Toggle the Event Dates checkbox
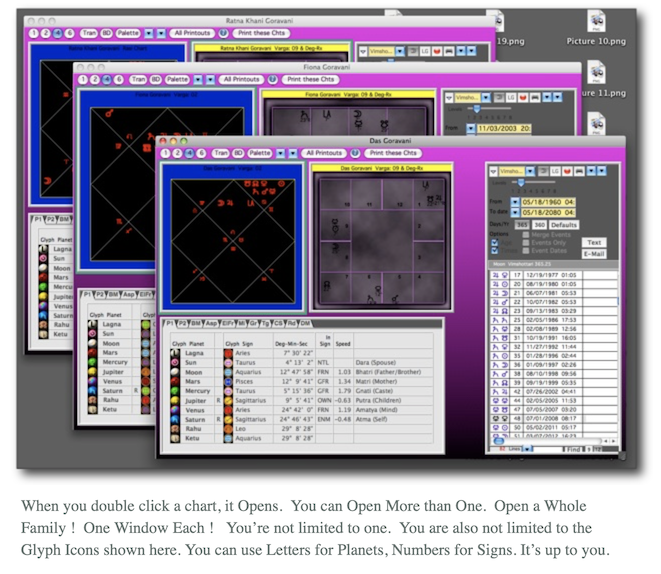Image resolution: width=661 pixels, height=574 pixels. pyautogui.click(x=523, y=250)
